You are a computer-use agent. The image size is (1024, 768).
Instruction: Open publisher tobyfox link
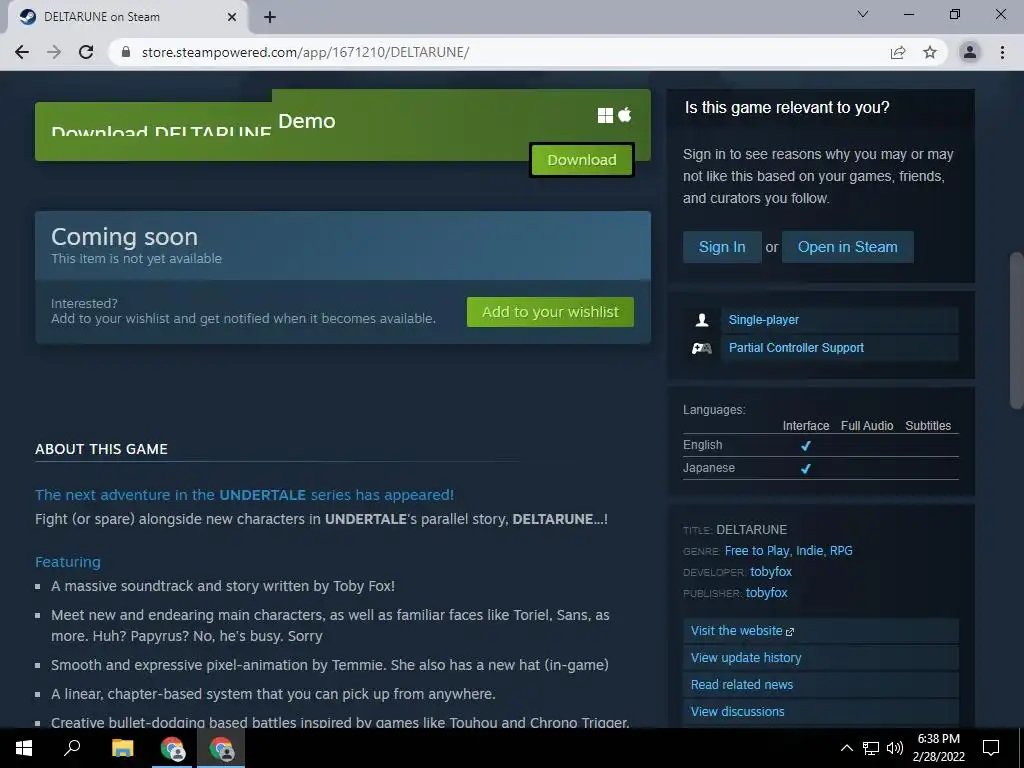click(766, 593)
